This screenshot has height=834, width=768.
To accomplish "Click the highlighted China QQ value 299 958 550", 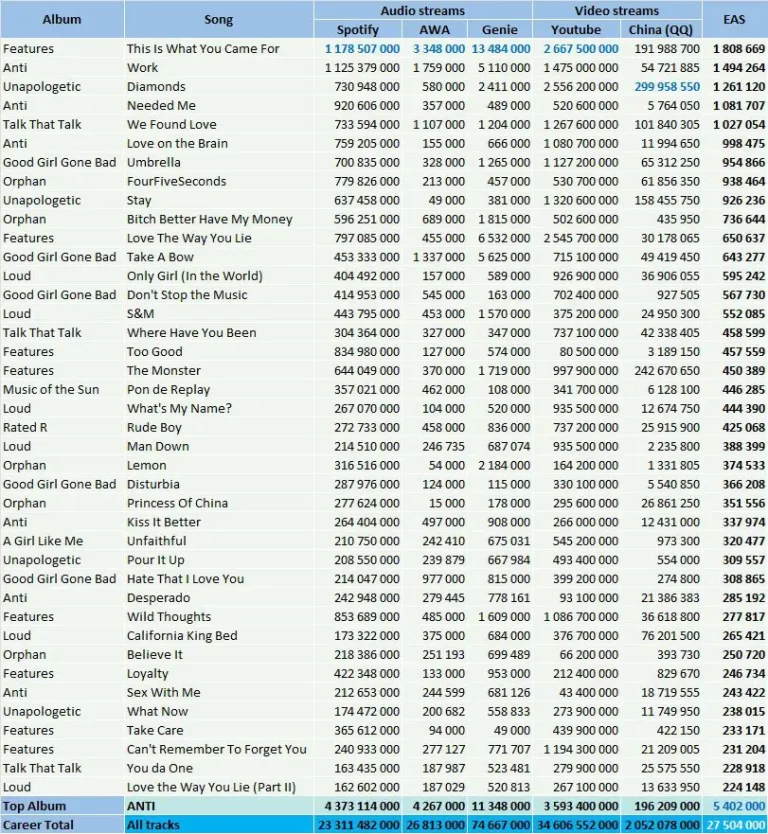I will tap(666, 86).
